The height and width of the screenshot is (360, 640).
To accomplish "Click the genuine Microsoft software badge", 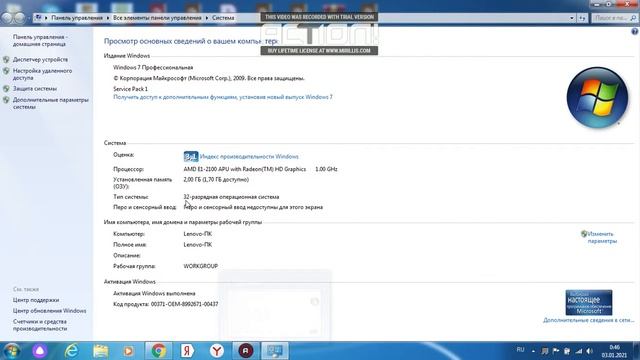I will pos(589,302).
